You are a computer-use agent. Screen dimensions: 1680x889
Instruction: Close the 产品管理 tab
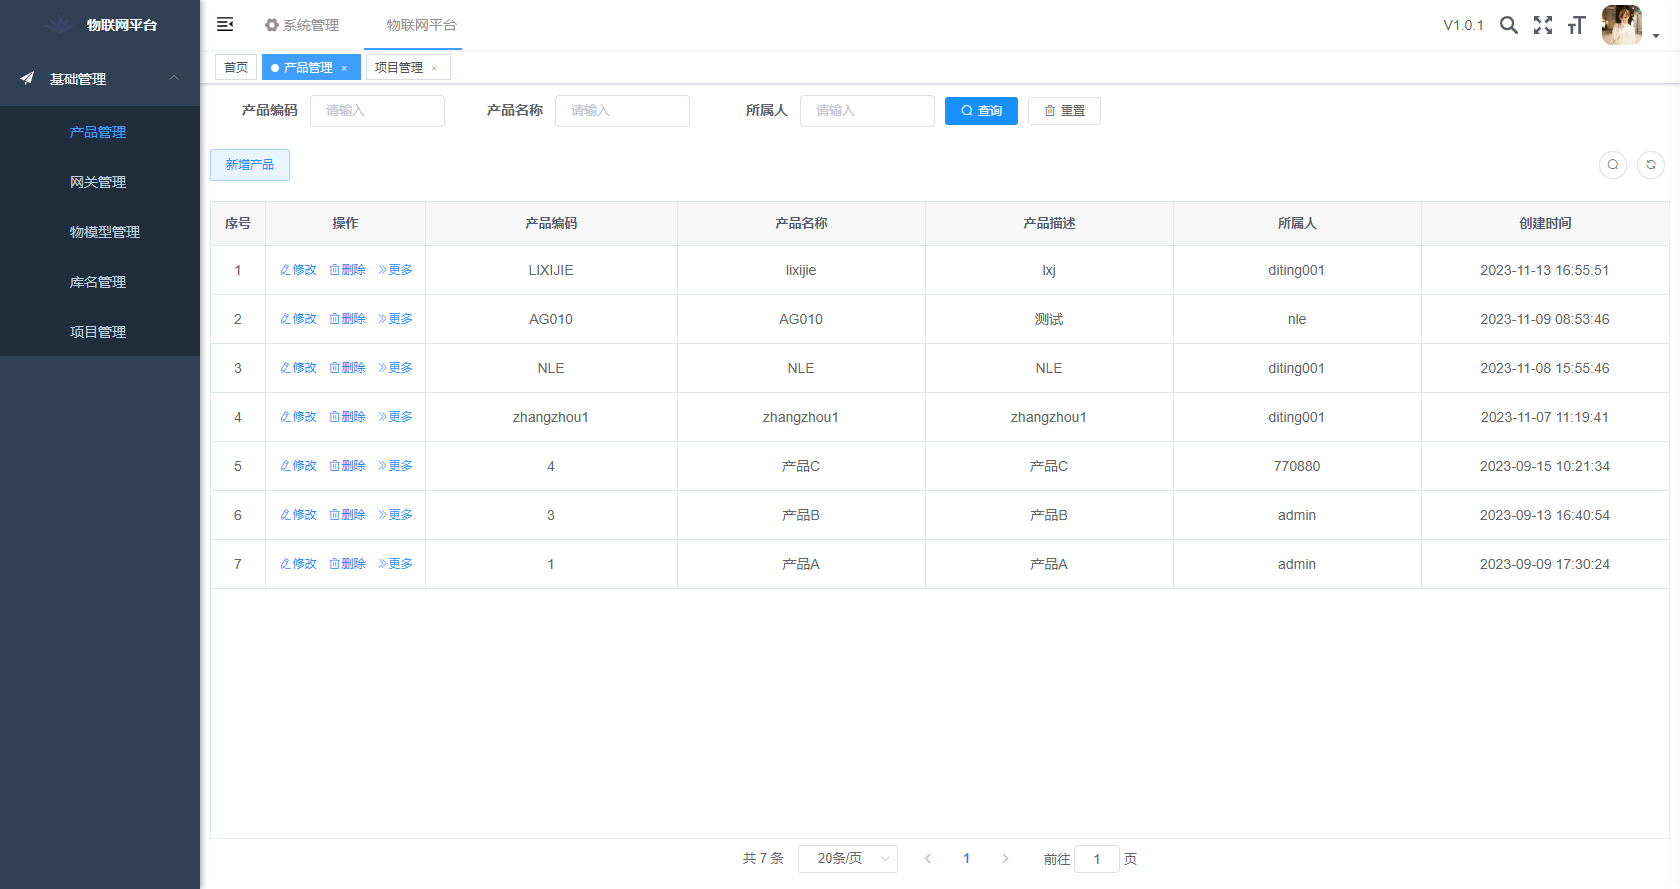[x=345, y=68]
